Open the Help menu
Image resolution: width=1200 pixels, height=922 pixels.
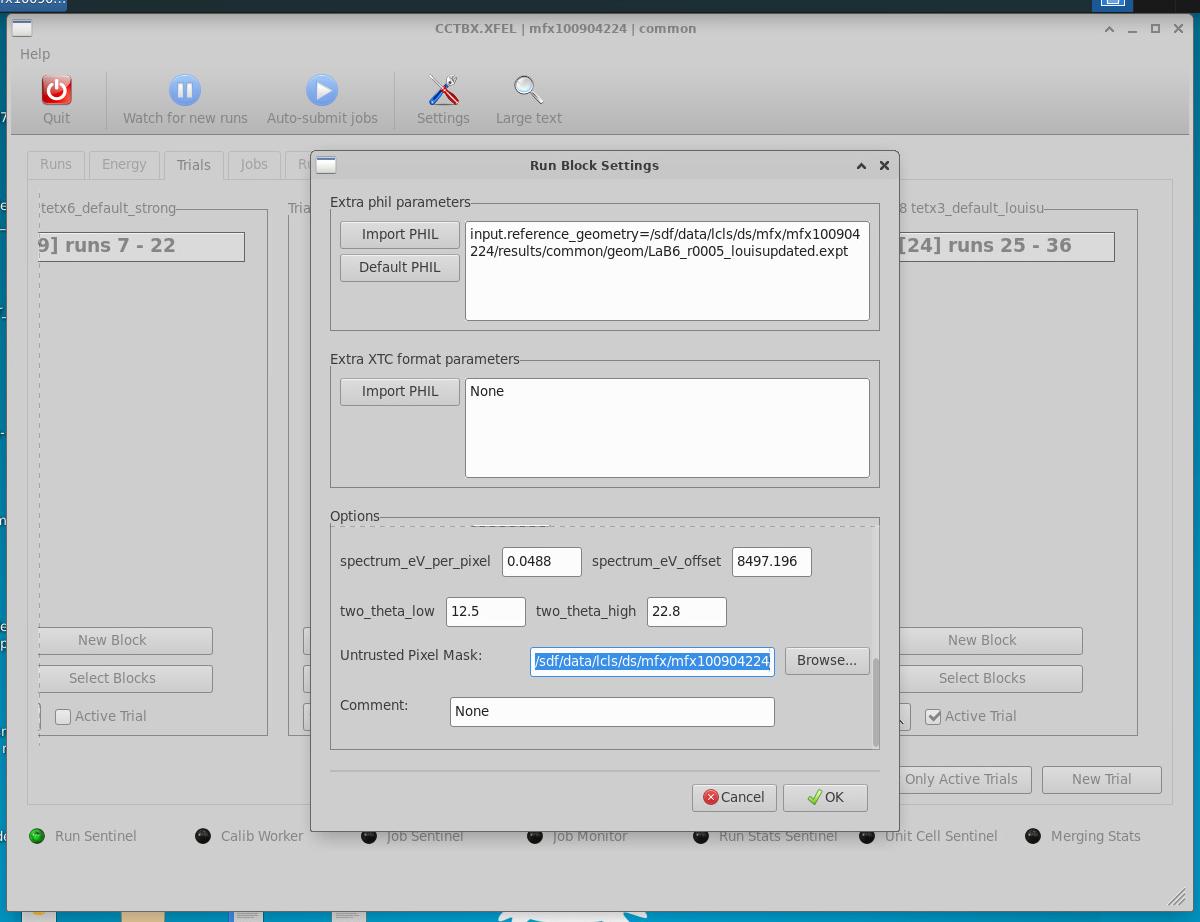click(x=35, y=54)
